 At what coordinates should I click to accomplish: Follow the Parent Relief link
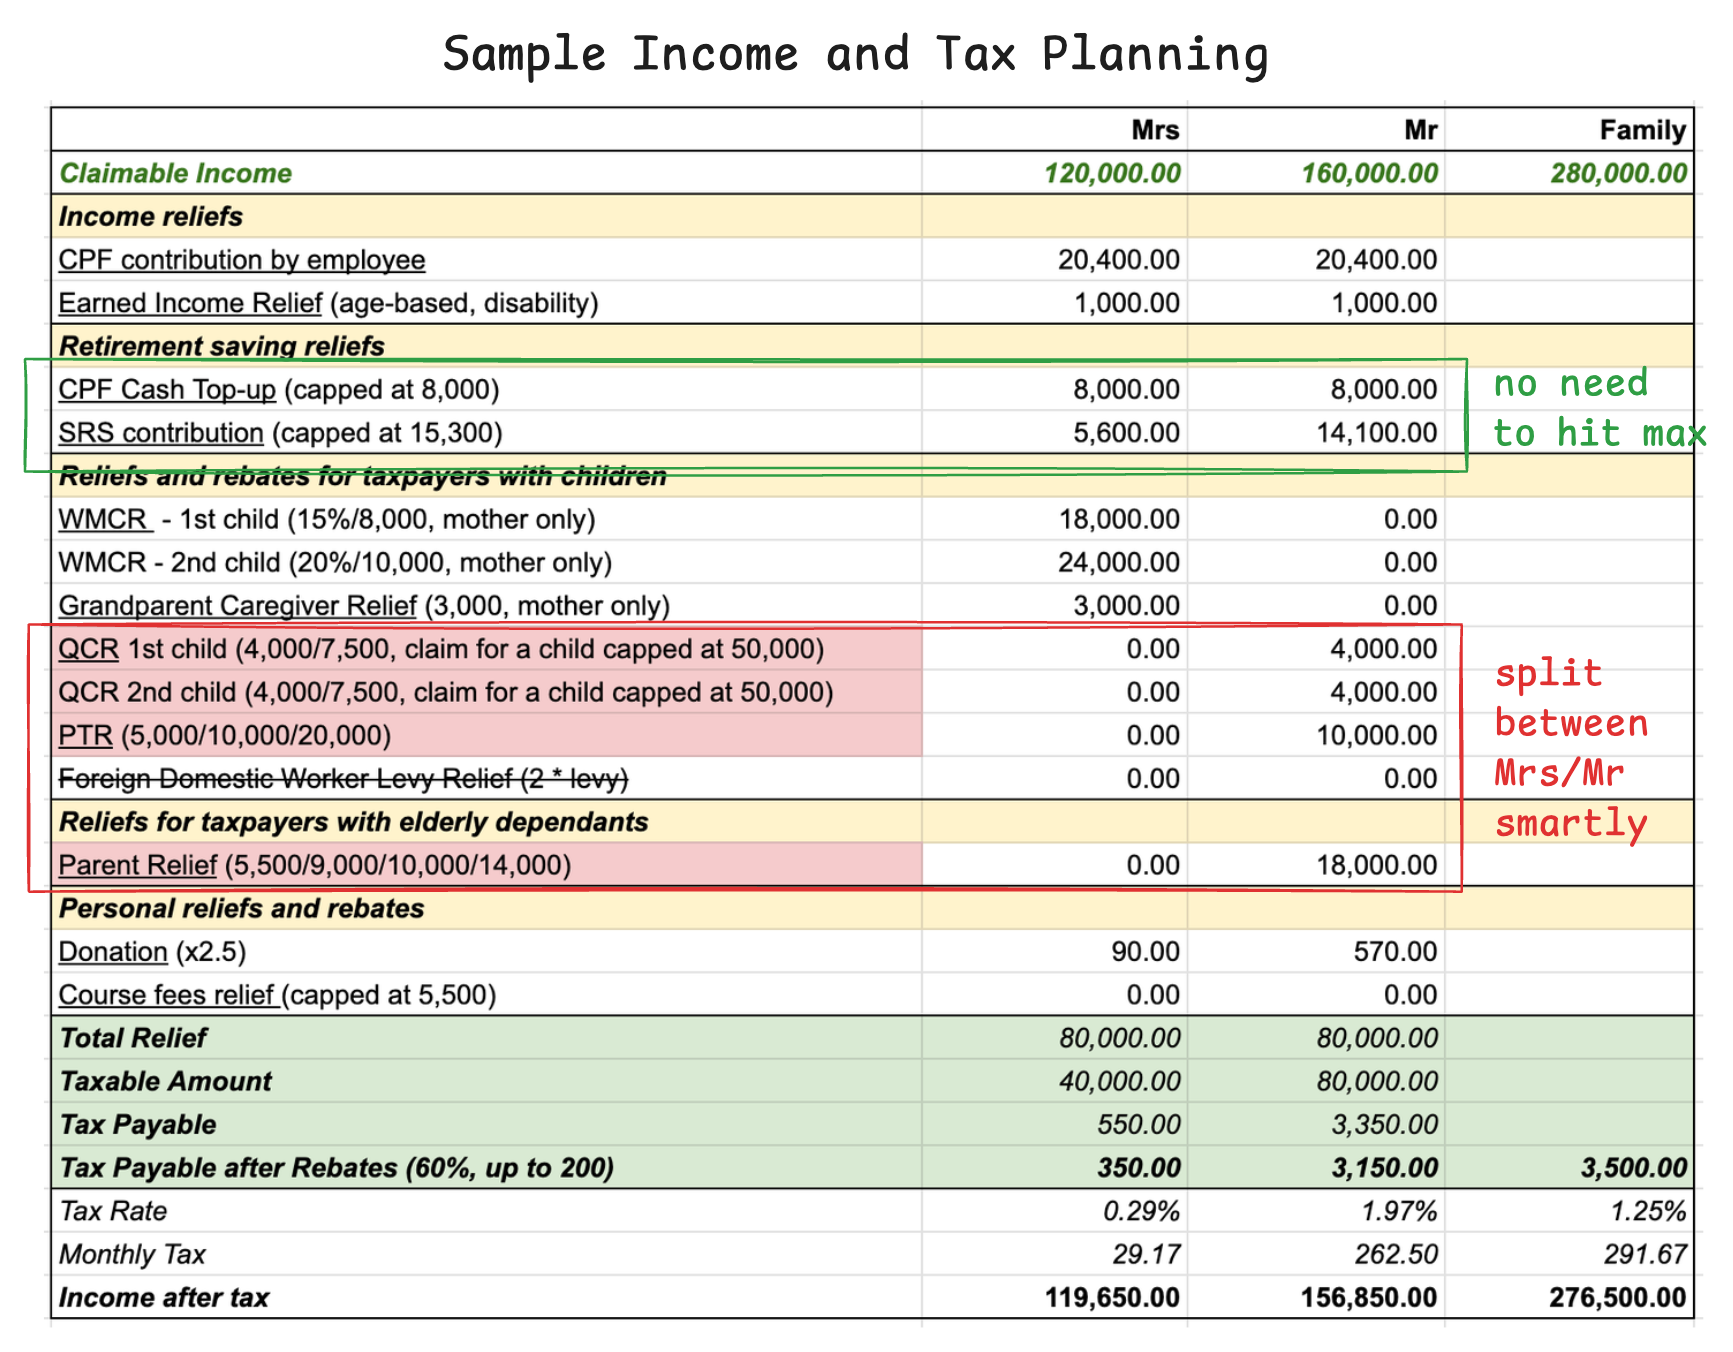(x=137, y=865)
